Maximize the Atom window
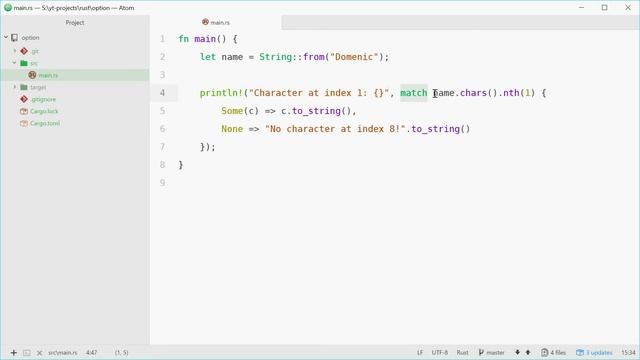The height and width of the screenshot is (360, 640). pos(604,7)
